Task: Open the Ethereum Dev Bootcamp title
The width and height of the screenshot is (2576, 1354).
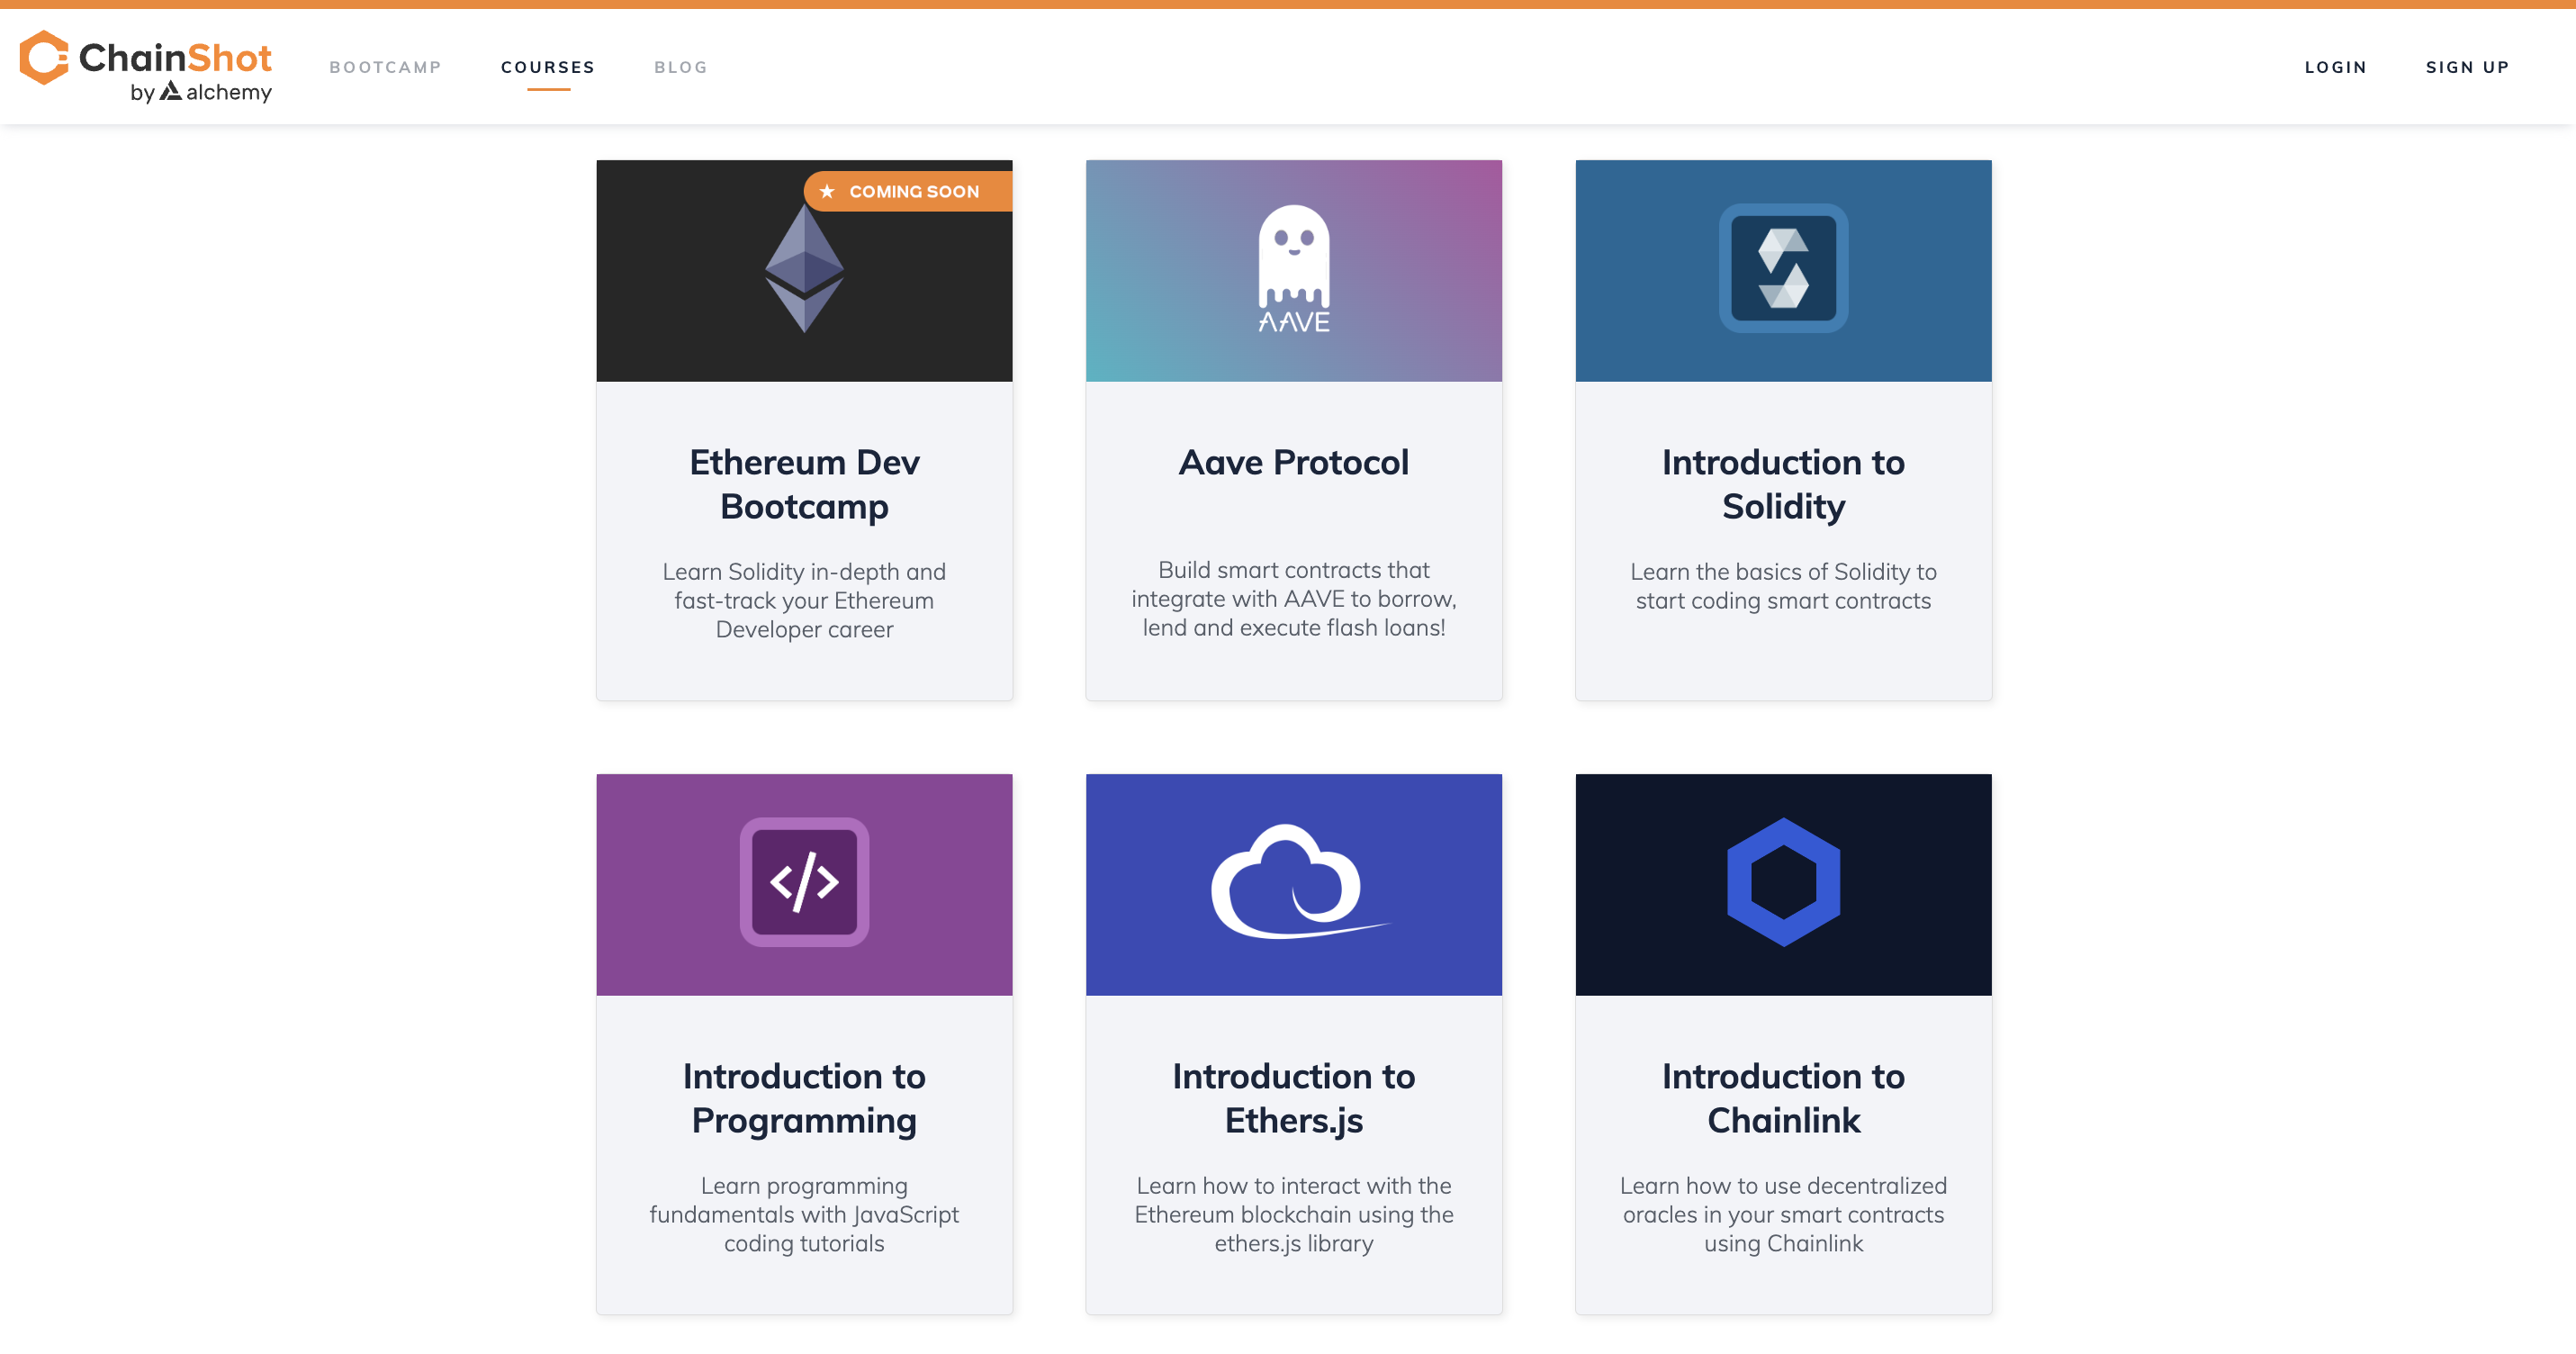Action: coord(804,484)
